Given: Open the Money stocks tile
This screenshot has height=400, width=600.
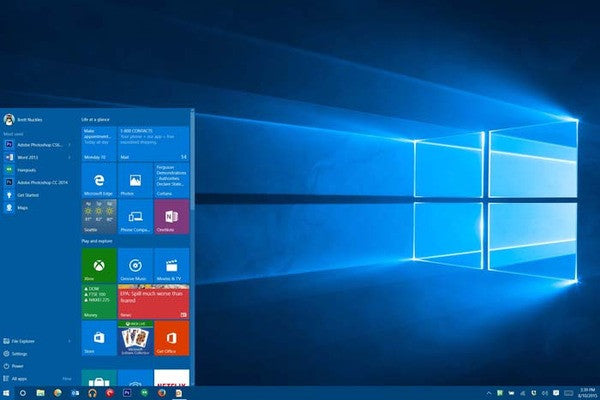Looking at the screenshot, I should point(99,302).
